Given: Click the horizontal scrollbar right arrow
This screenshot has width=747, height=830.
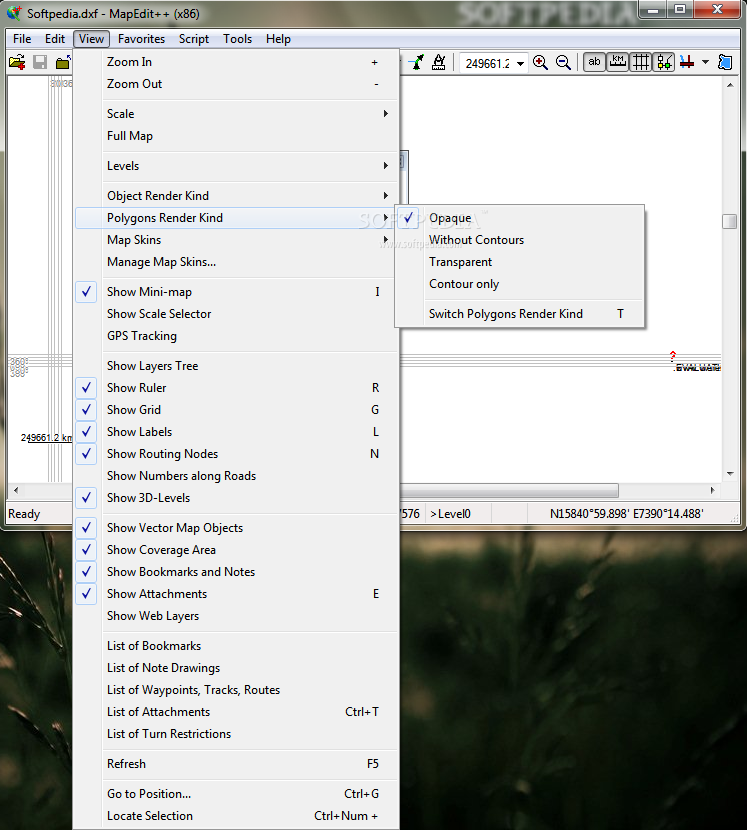Looking at the screenshot, I should click(x=713, y=490).
